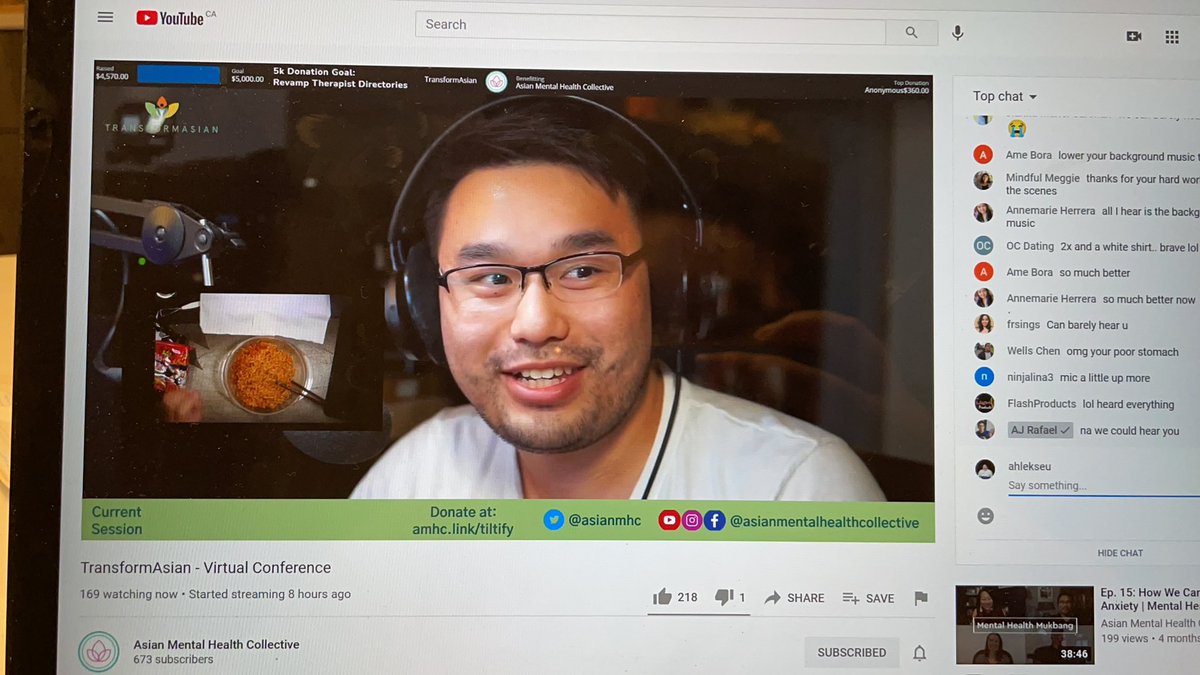Click ninjalina3's chat avatar
The image size is (1200, 675).
pos(985,377)
